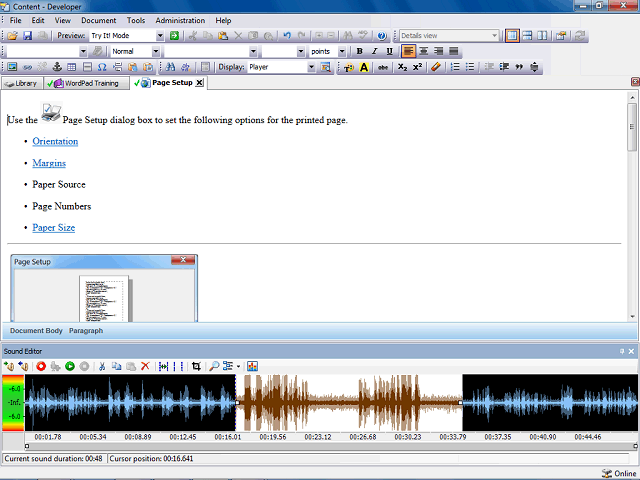Insert a numbered list
This screenshot has width=640, height=480.
click(x=455, y=67)
